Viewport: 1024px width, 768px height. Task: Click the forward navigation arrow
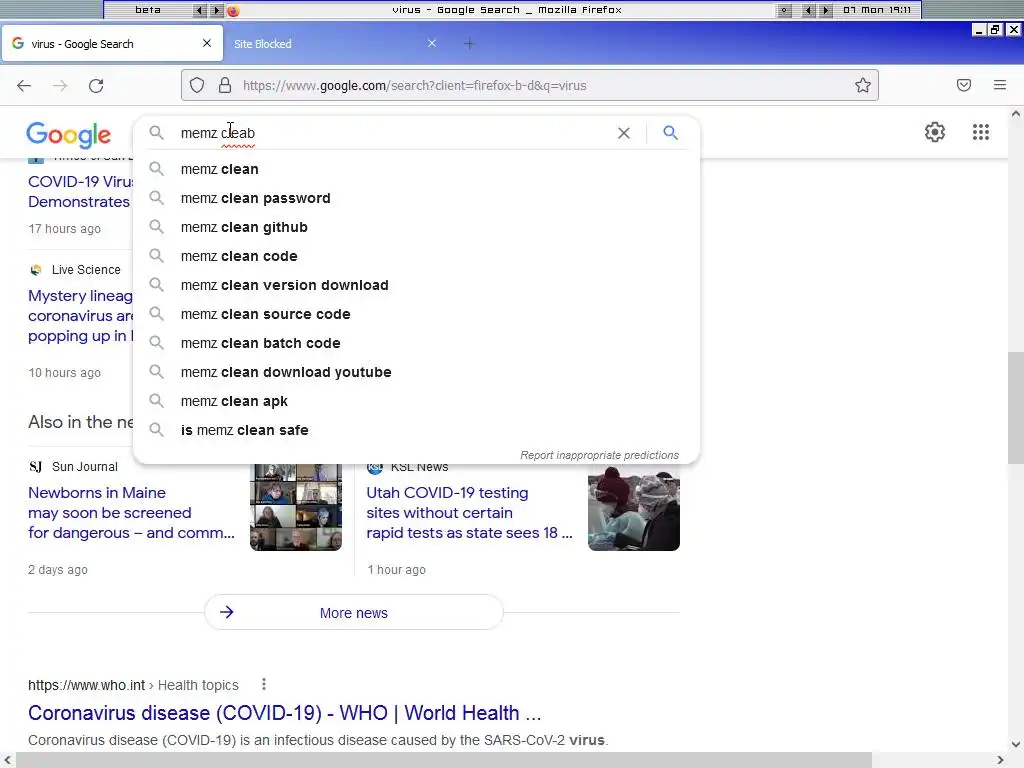point(60,86)
